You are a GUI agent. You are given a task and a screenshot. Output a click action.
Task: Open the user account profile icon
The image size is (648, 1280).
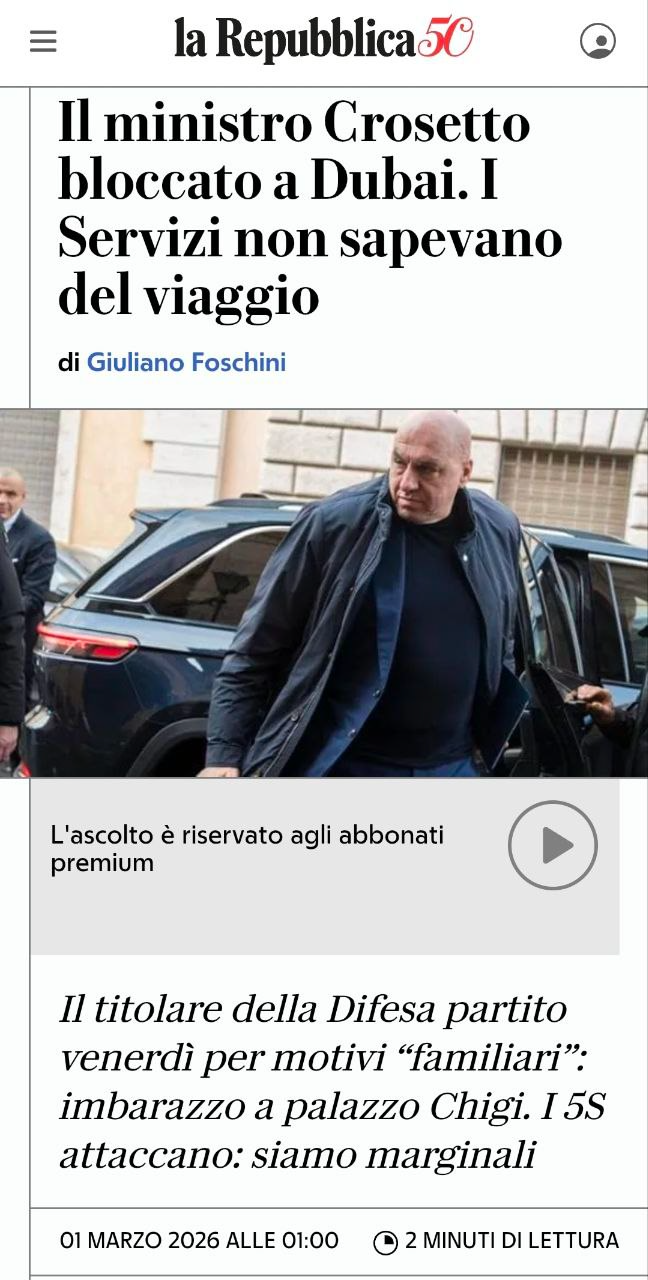click(x=598, y=41)
